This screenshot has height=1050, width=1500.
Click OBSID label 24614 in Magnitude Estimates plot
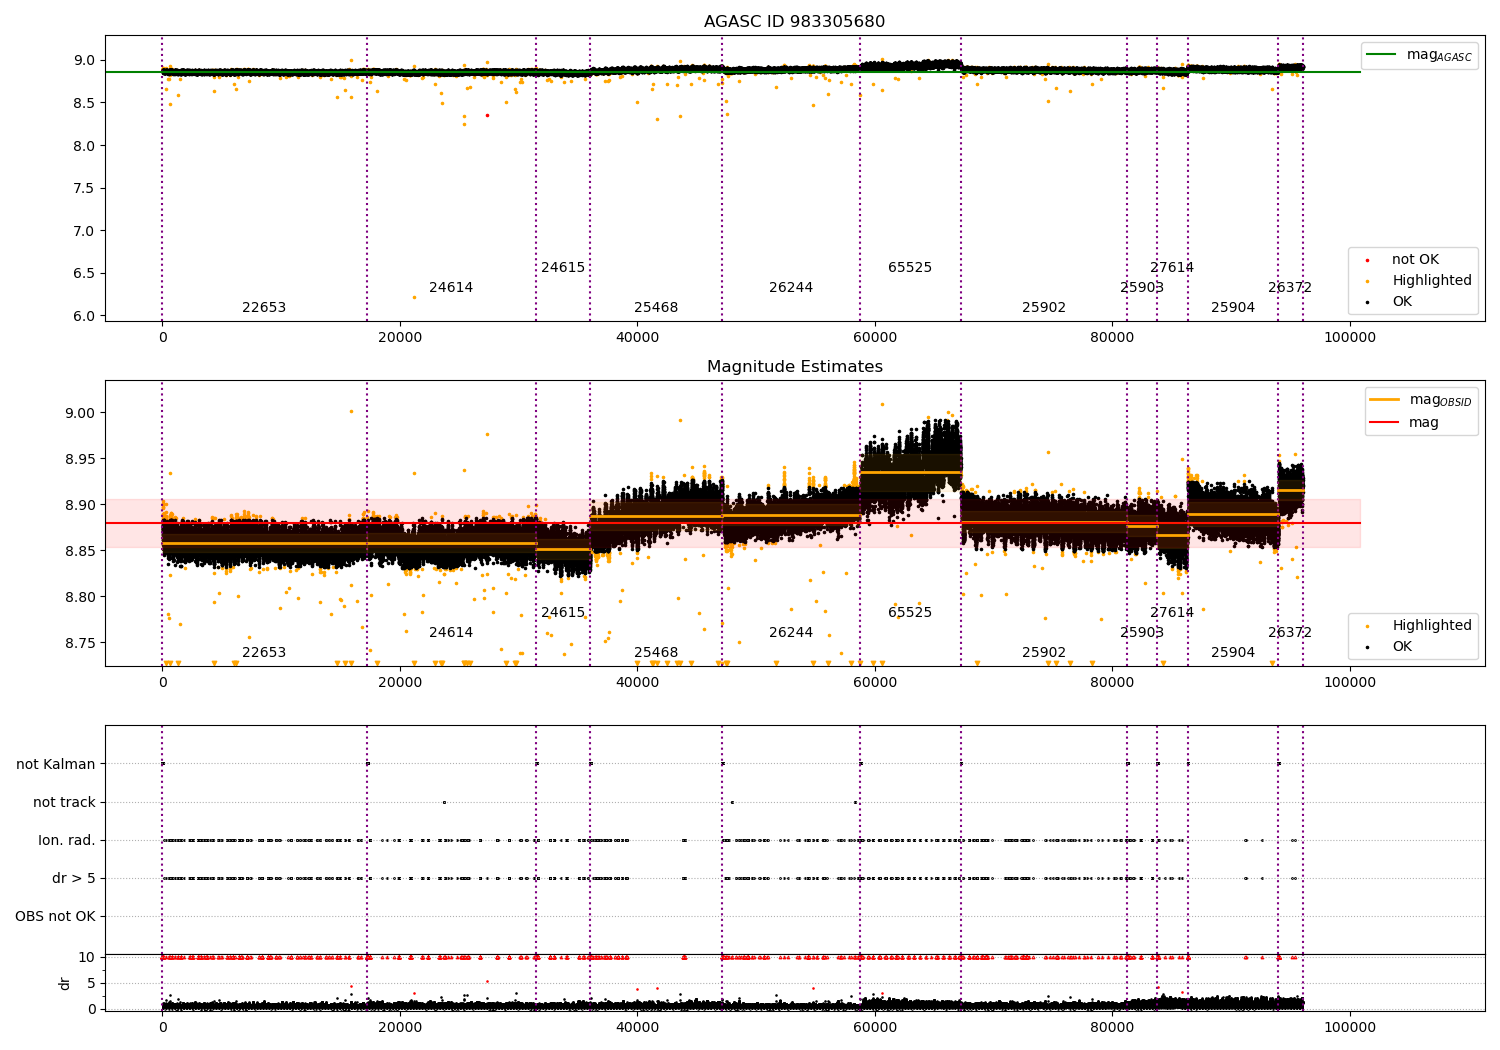451,633
